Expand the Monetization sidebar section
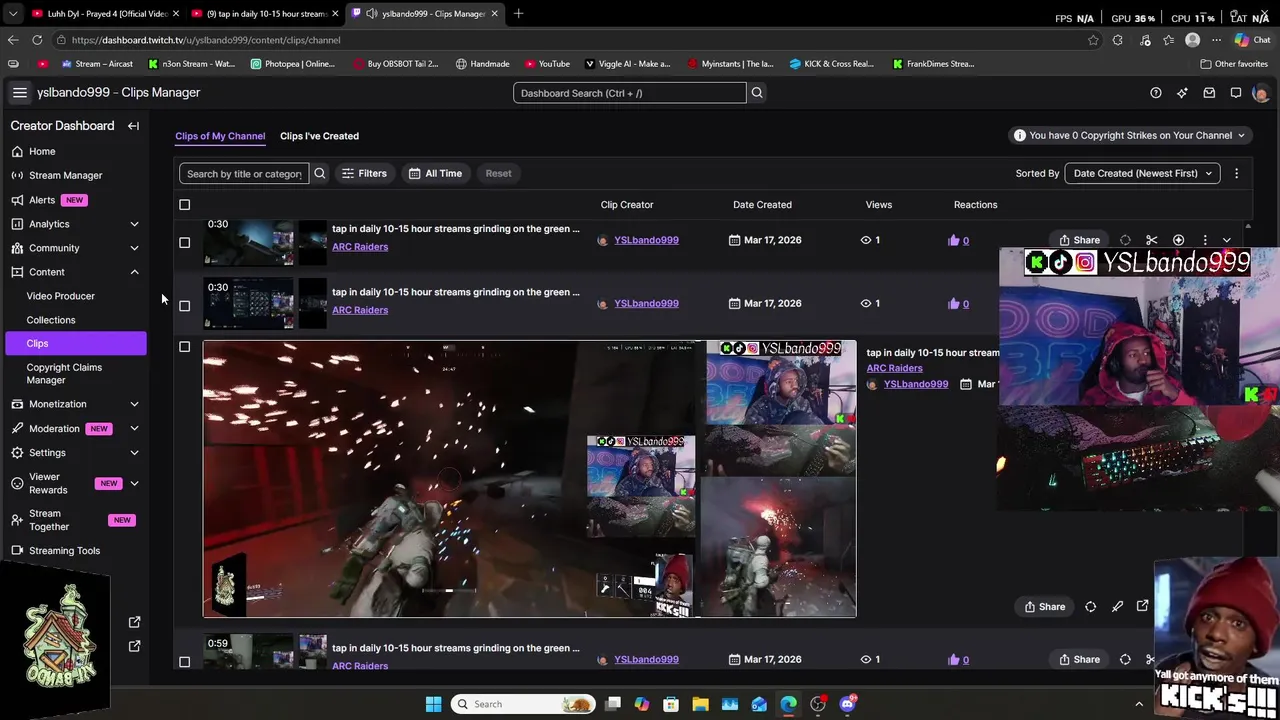 tap(134, 404)
